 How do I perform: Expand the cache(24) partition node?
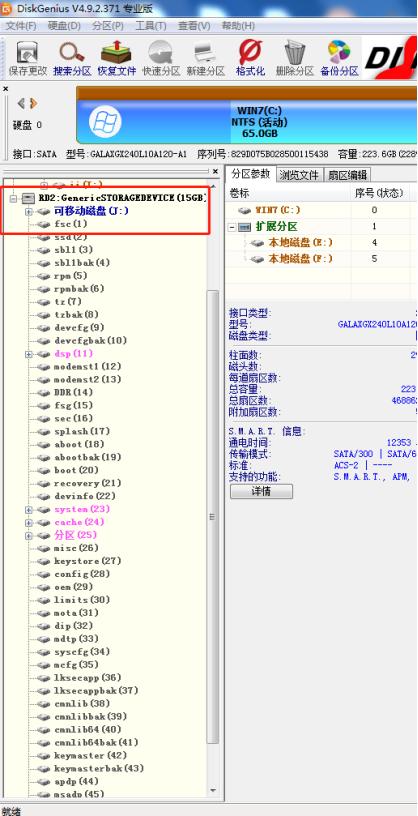[29, 522]
